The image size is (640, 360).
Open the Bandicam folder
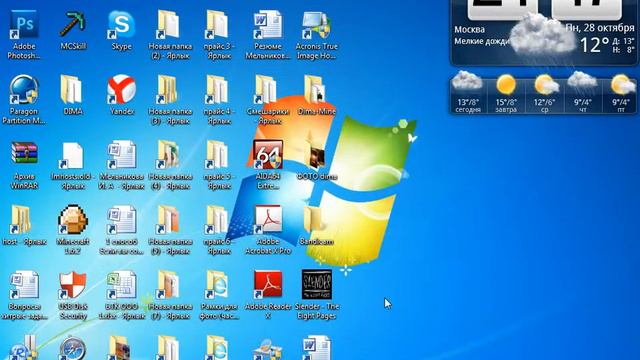coord(316,225)
